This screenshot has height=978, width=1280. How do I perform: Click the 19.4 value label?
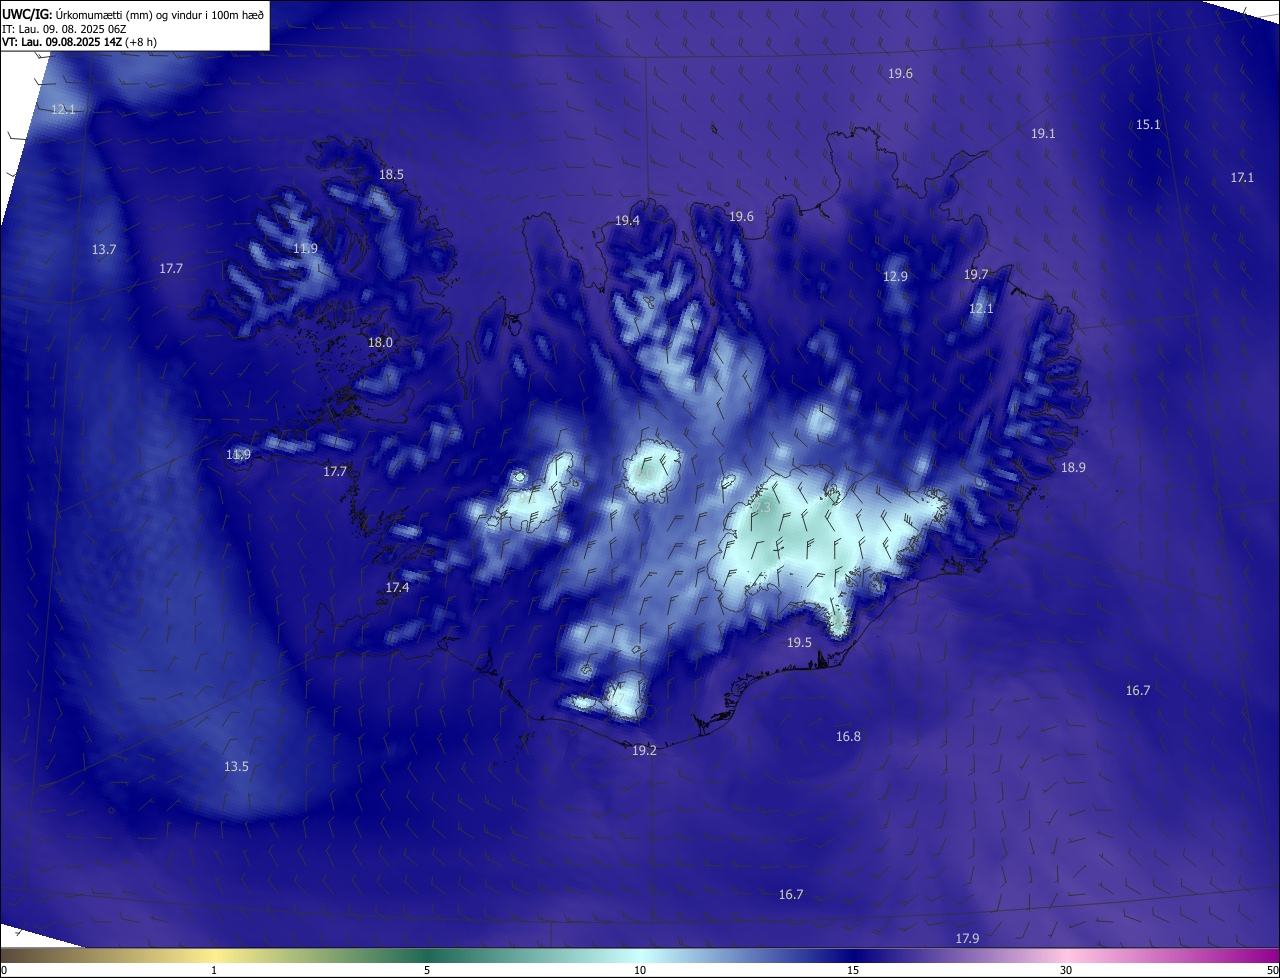click(x=627, y=220)
